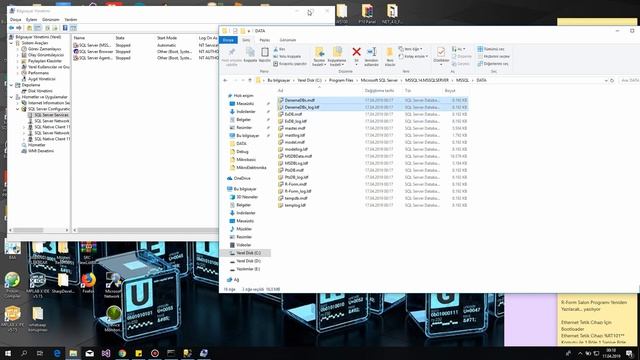
Task: Expand the Olay Görüntüleyicisi tree node
Action: [x=18, y=55]
